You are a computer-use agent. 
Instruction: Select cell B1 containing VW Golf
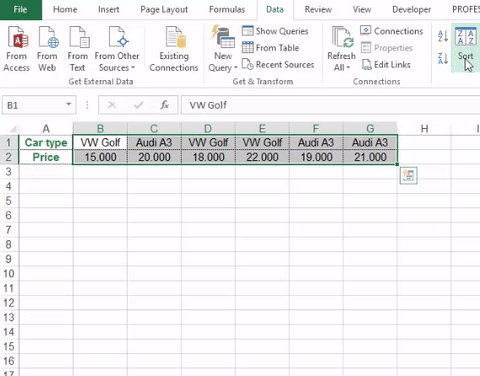click(x=100, y=143)
